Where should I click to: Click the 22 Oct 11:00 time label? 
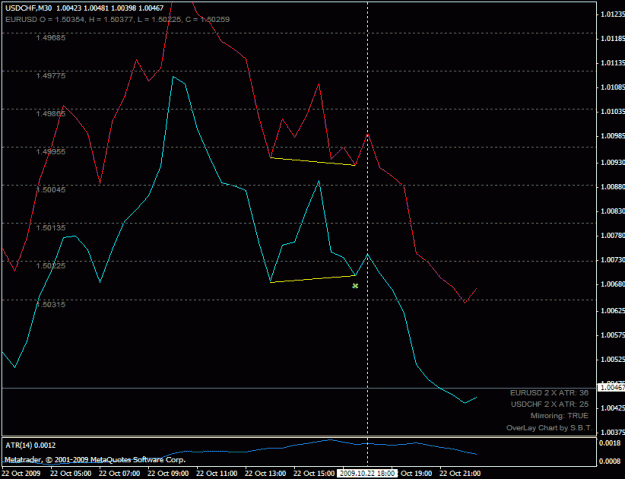(216, 473)
